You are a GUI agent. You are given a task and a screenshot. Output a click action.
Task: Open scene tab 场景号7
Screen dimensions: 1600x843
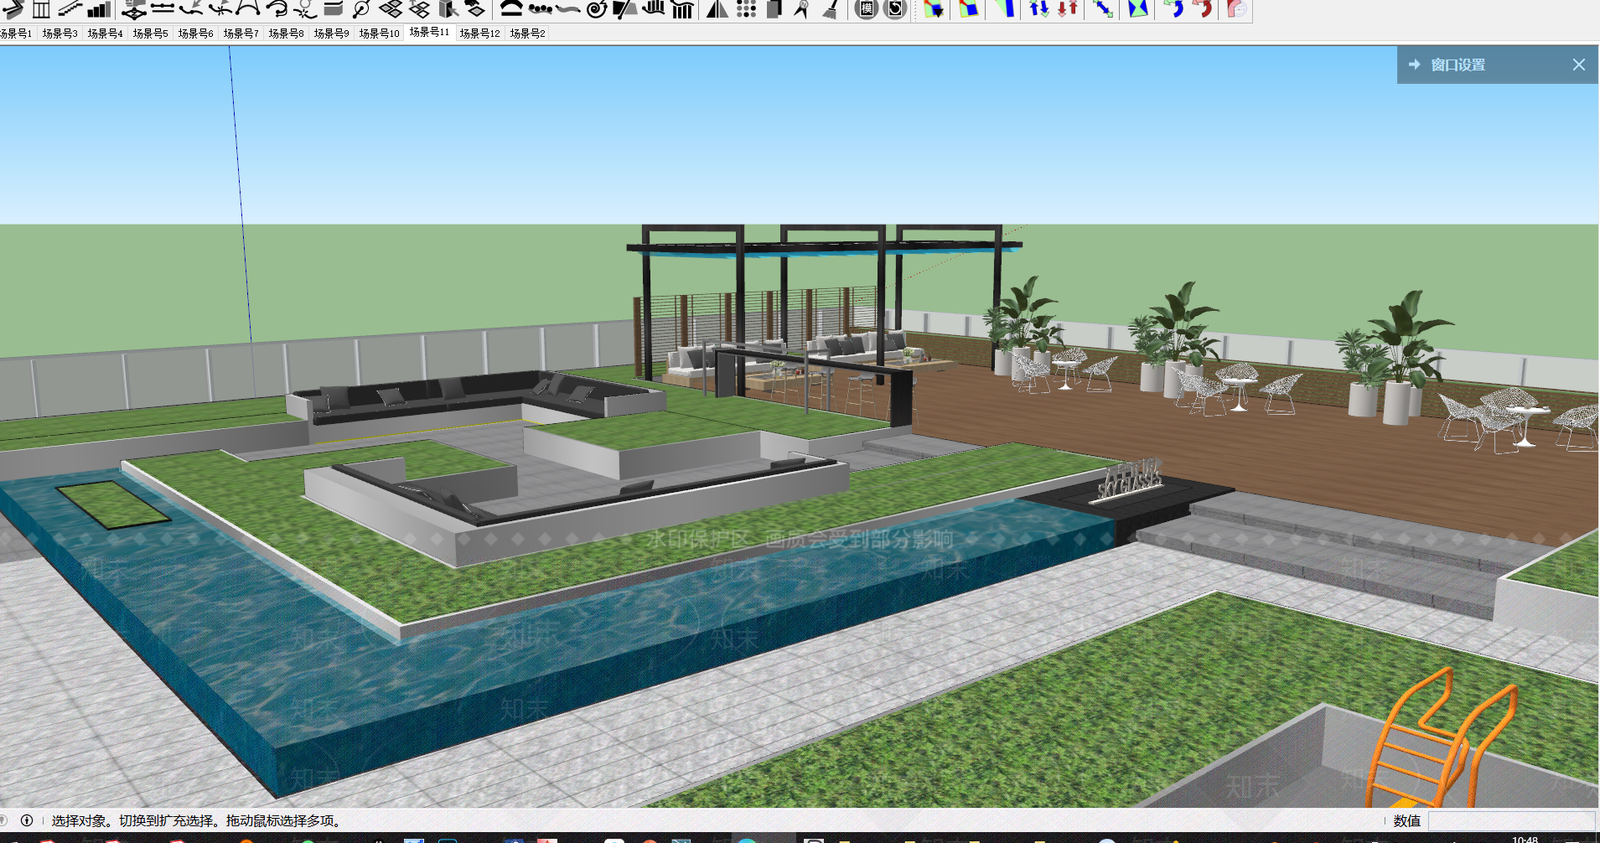click(241, 33)
